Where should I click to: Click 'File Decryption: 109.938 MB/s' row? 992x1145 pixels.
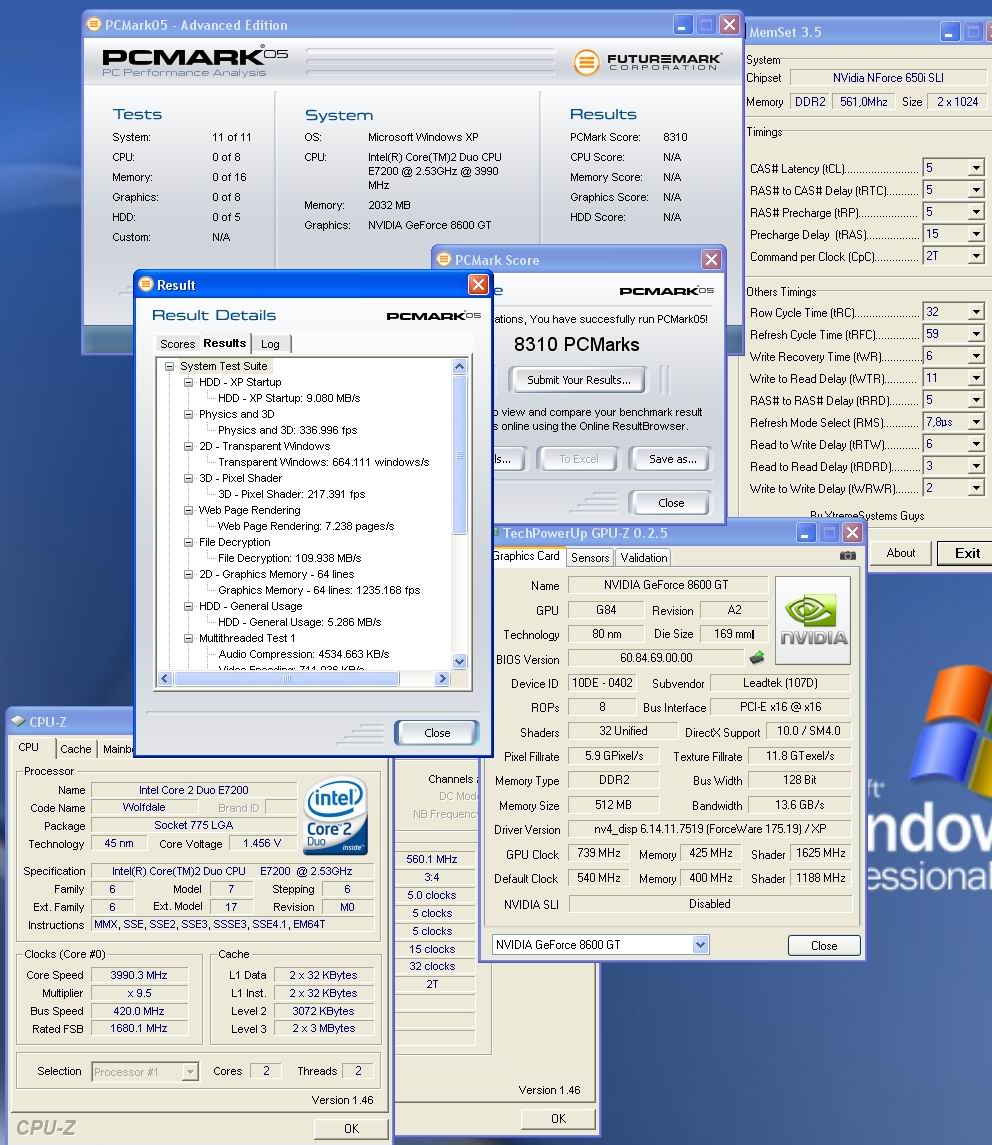click(289, 558)
